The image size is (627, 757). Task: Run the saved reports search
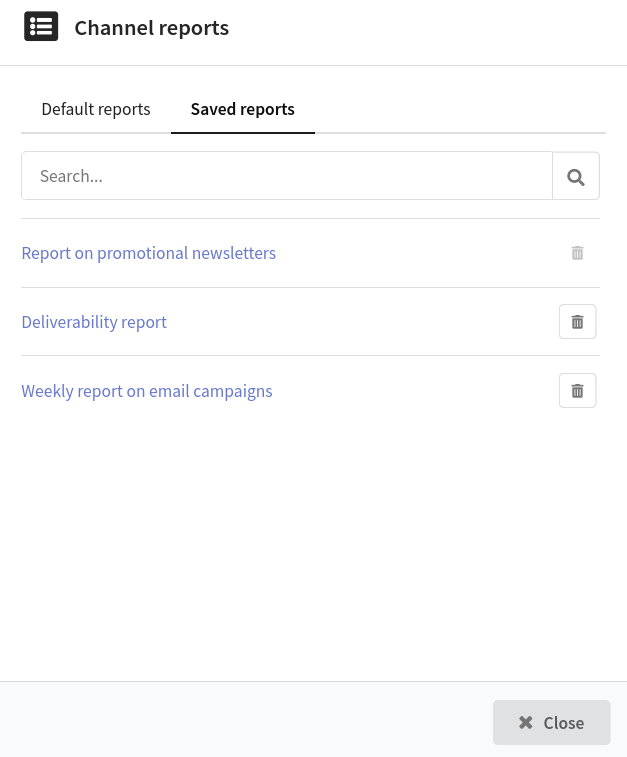[x=576, y=176]
